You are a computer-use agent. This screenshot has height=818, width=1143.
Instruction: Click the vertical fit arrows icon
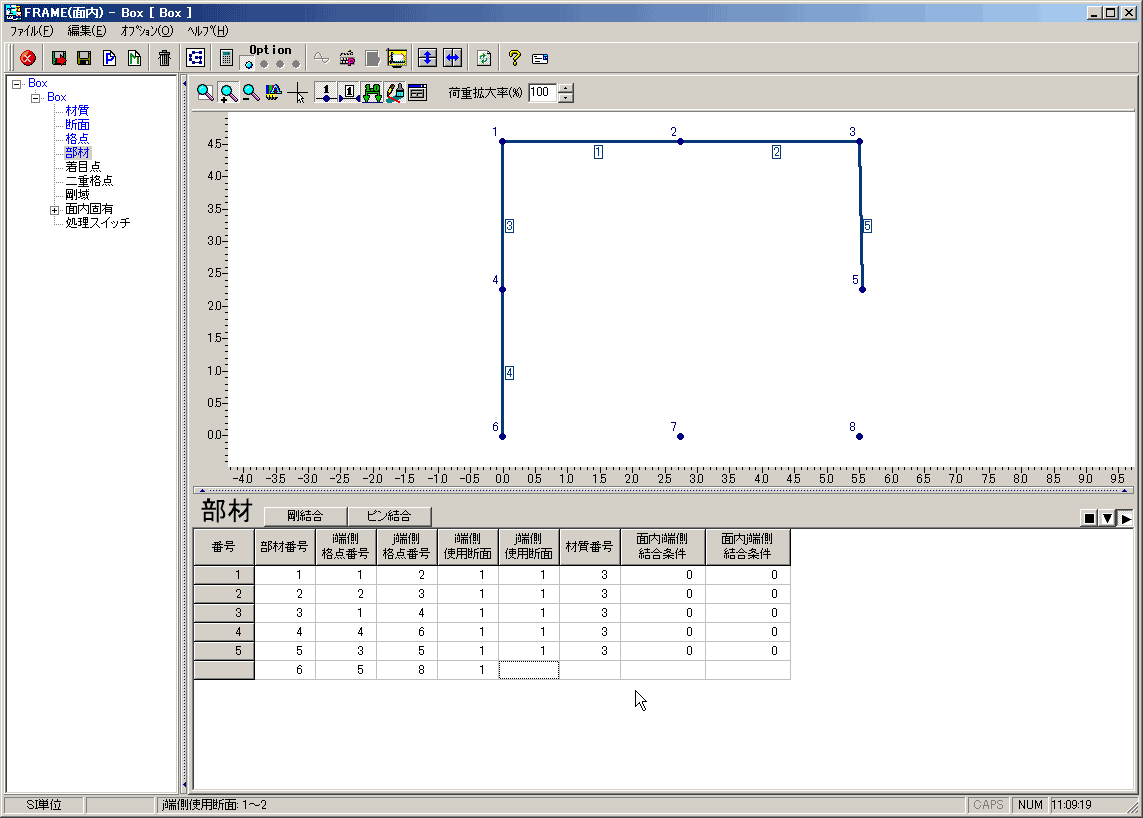coord(427,58)
